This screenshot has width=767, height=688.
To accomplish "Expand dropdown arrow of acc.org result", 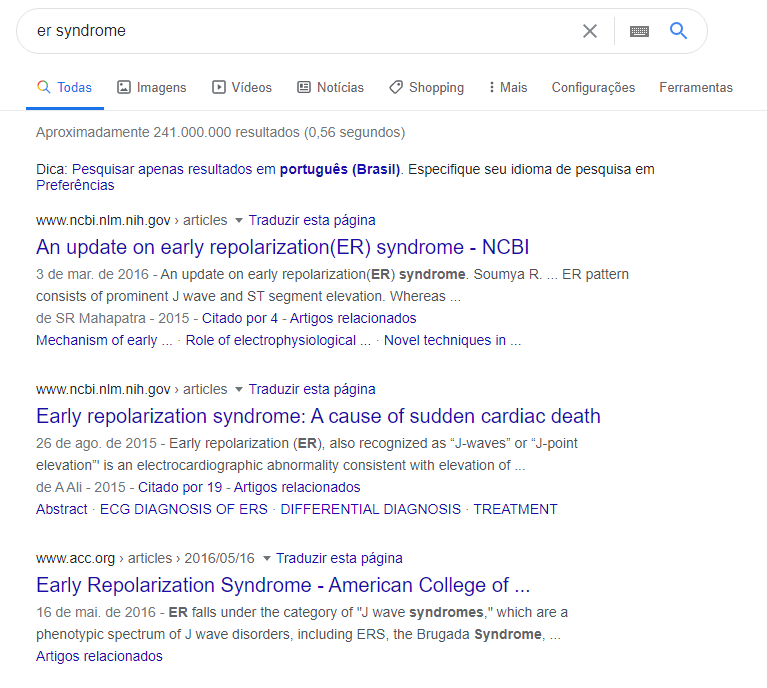I will coord(267,558).
